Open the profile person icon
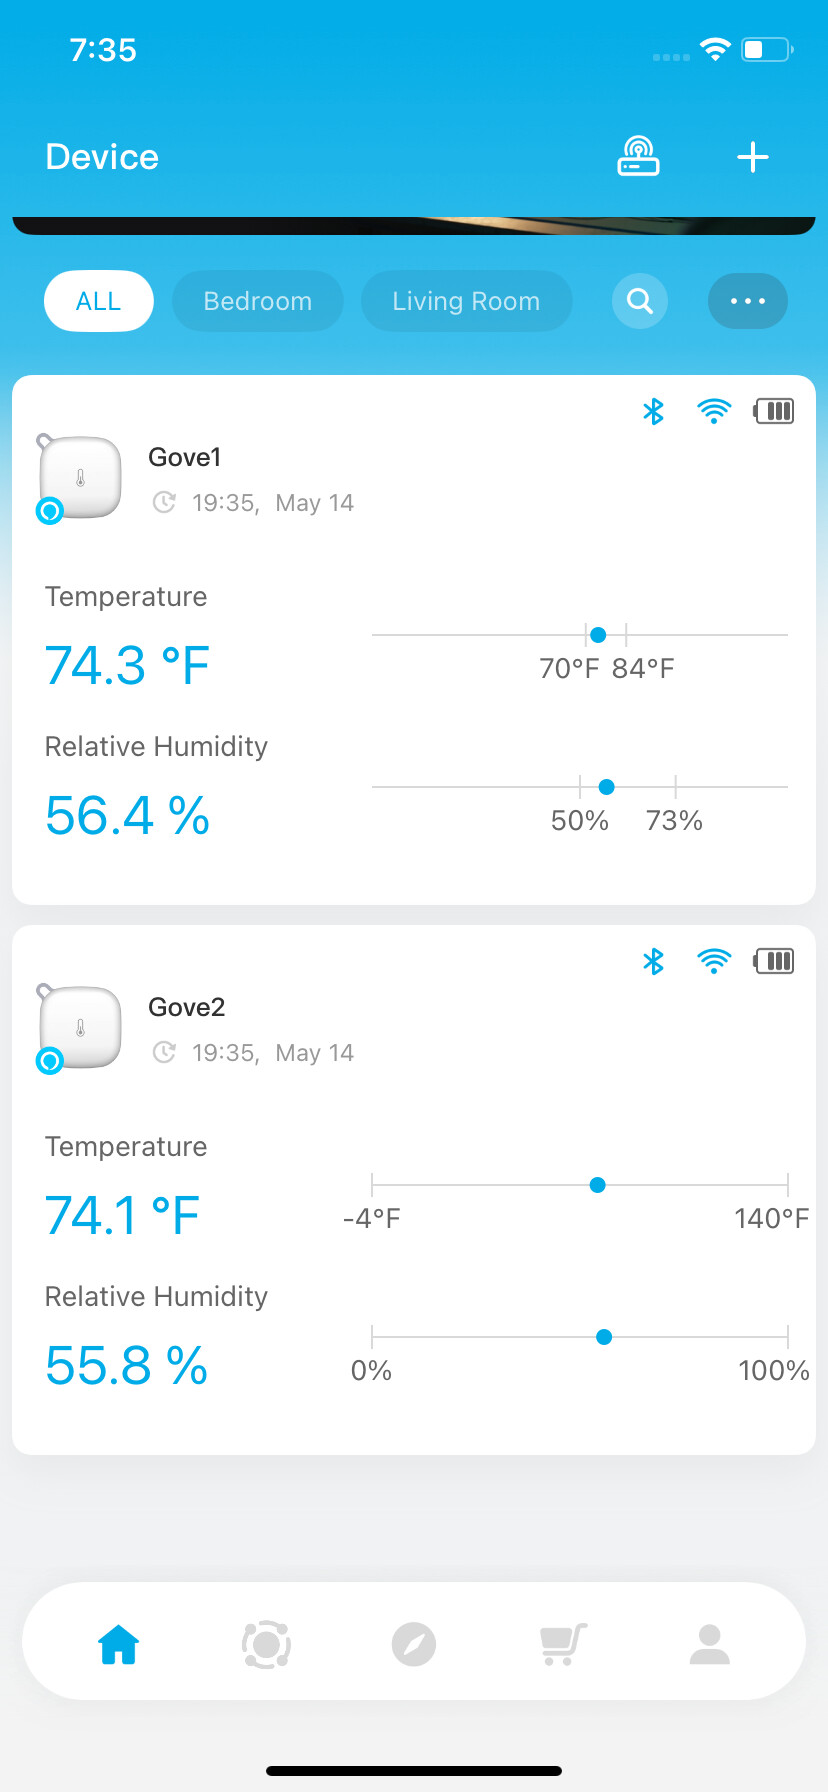Image resolution: width=828 pixels, height=1792 pixels. point(709,1644)
